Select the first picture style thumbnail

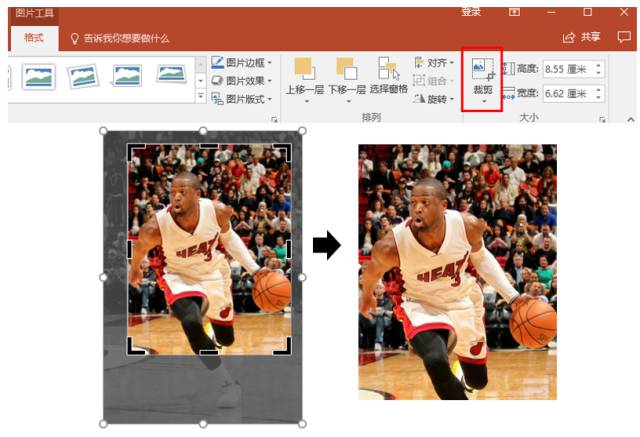point(38,77)
